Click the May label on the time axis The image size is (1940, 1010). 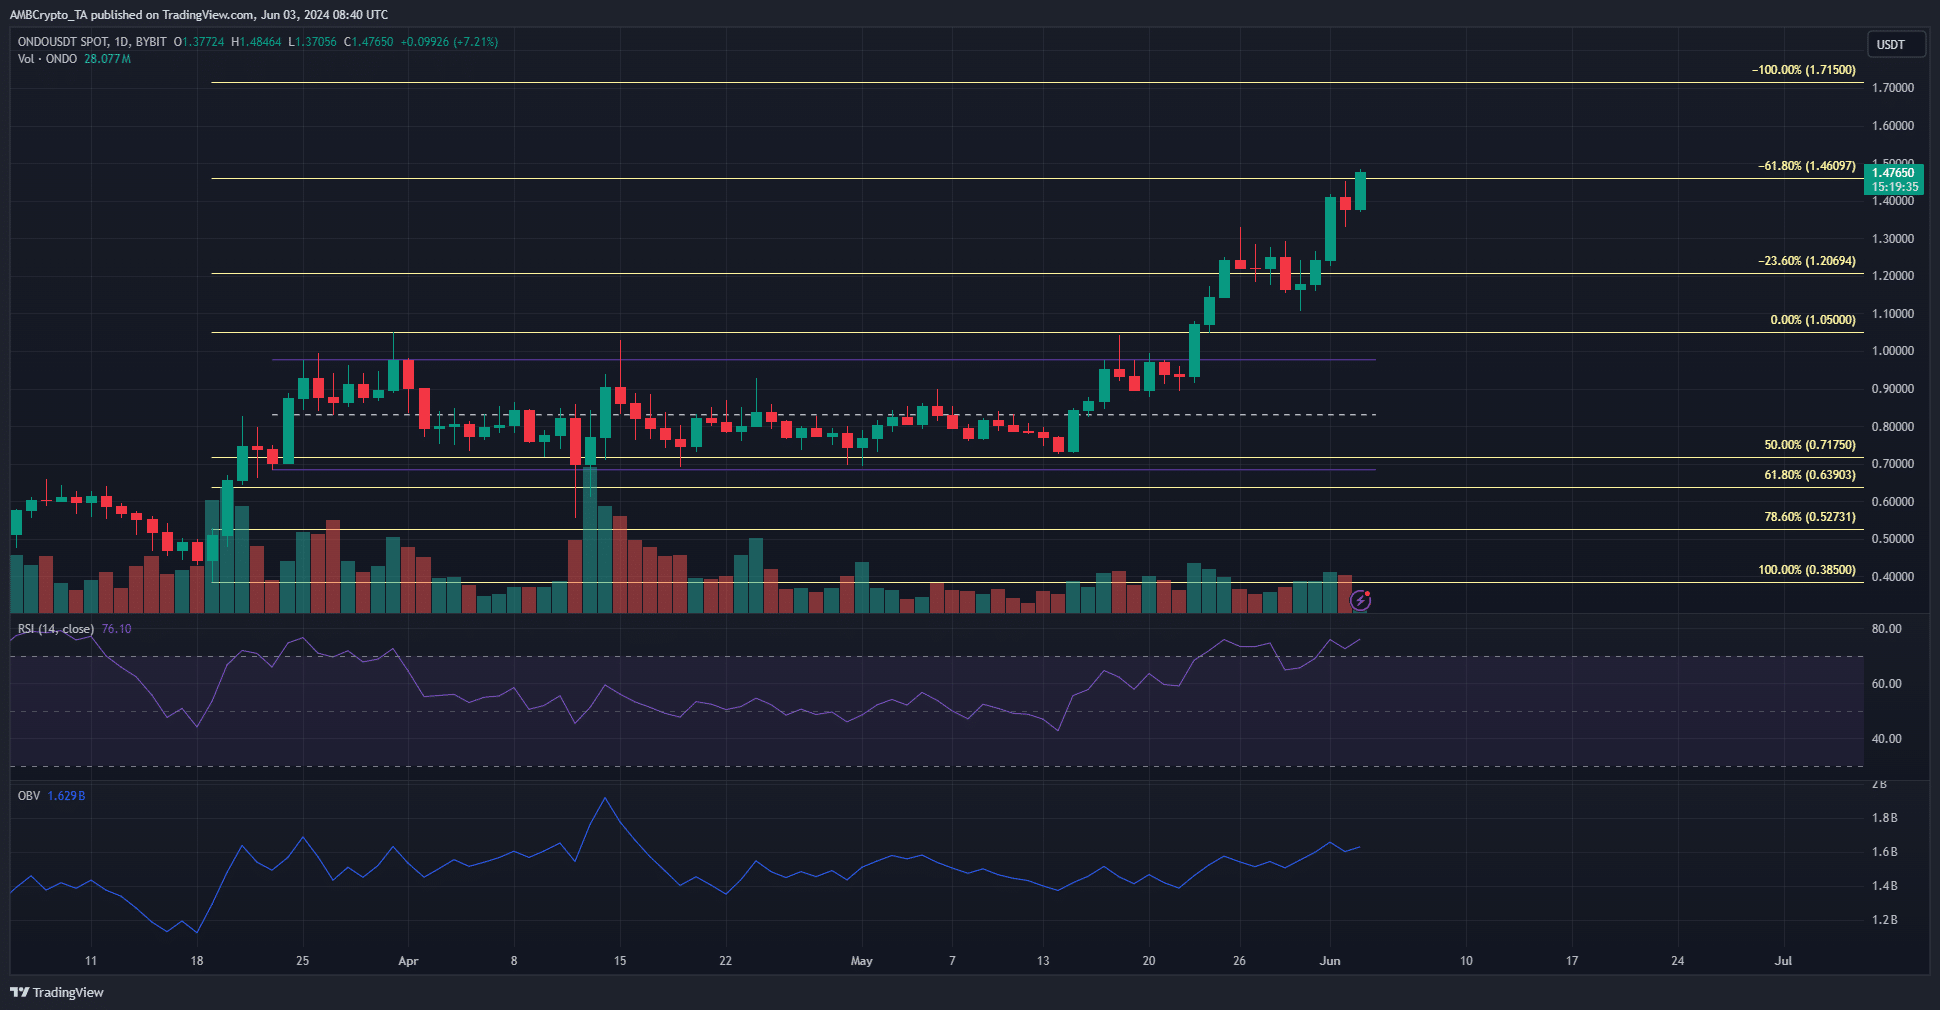click(x=861, y=961)
